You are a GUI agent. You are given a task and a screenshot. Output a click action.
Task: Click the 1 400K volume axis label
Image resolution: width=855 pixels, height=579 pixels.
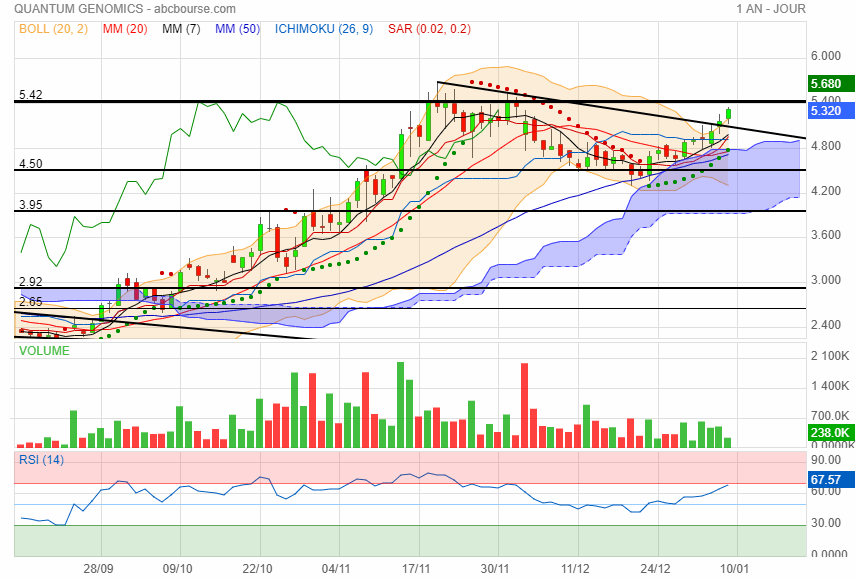click(x=830, y=386)
